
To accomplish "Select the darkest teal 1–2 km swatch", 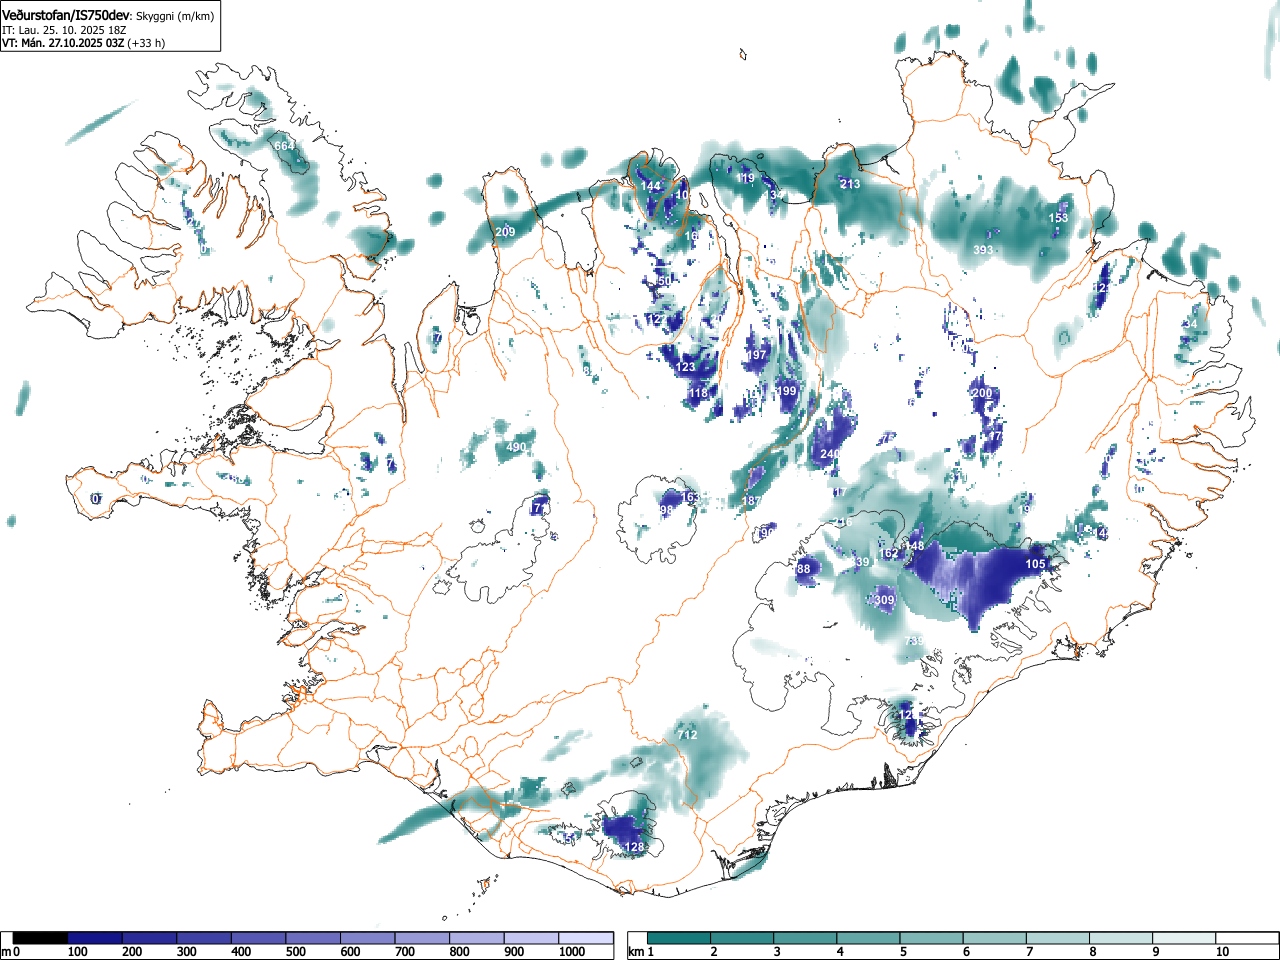I will (x=681, y=938).
